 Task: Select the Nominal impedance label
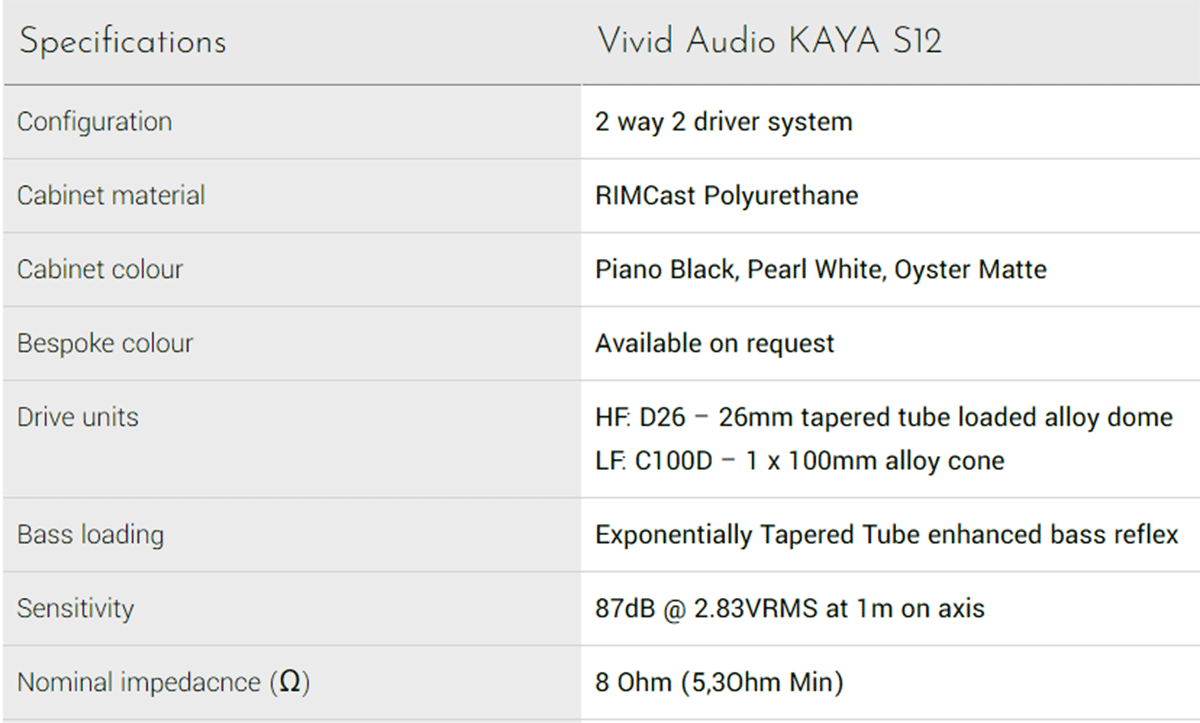(x=163, y=683)
